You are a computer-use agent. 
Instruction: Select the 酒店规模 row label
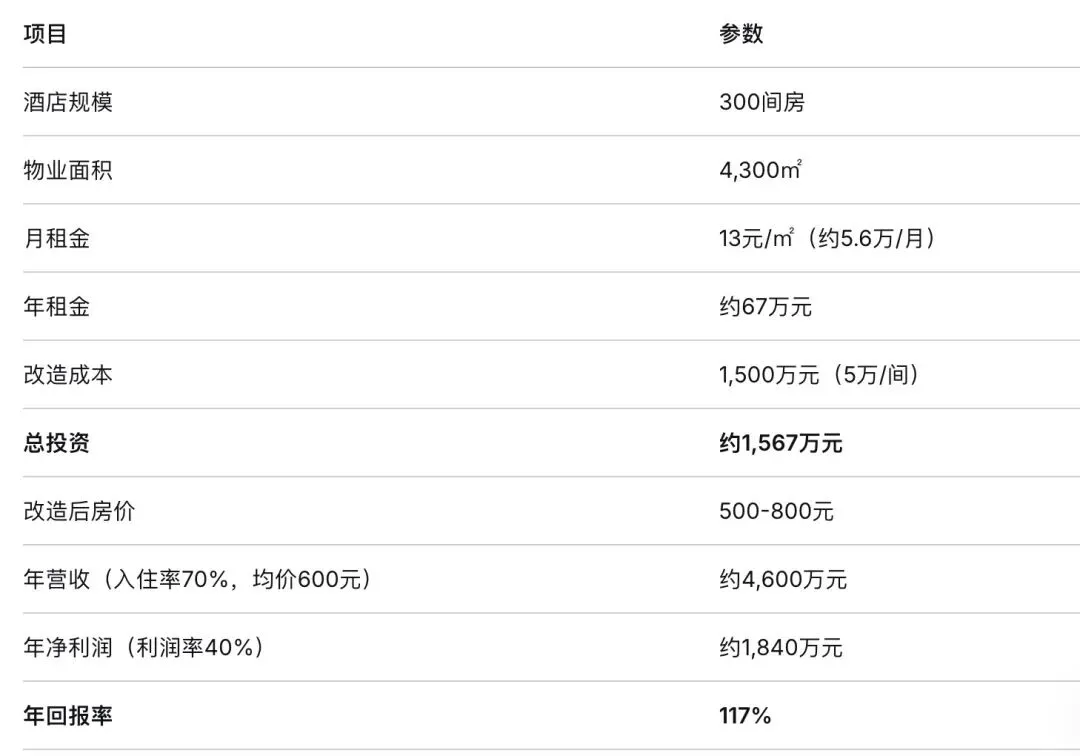coord(68,102)
